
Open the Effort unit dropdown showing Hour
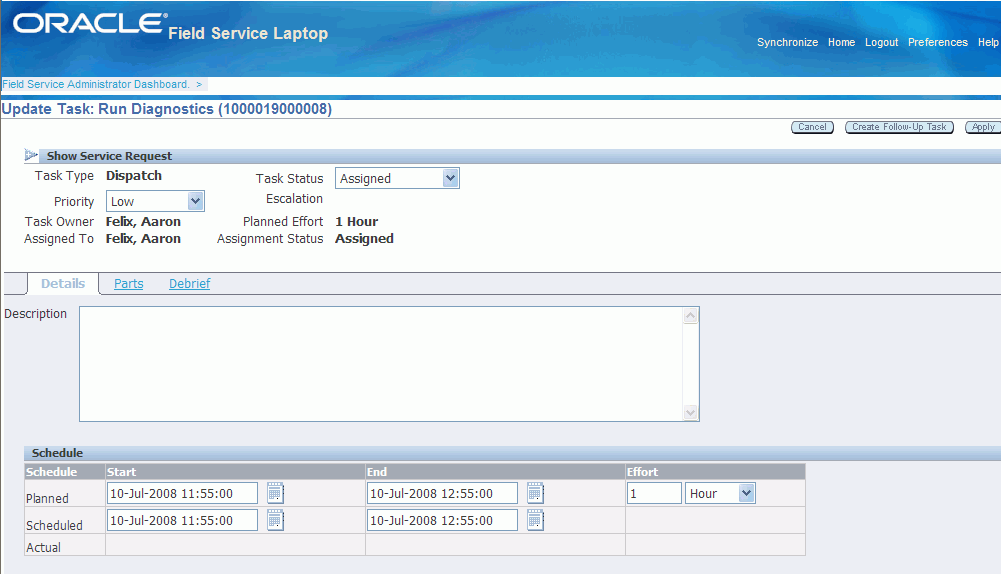720,493
